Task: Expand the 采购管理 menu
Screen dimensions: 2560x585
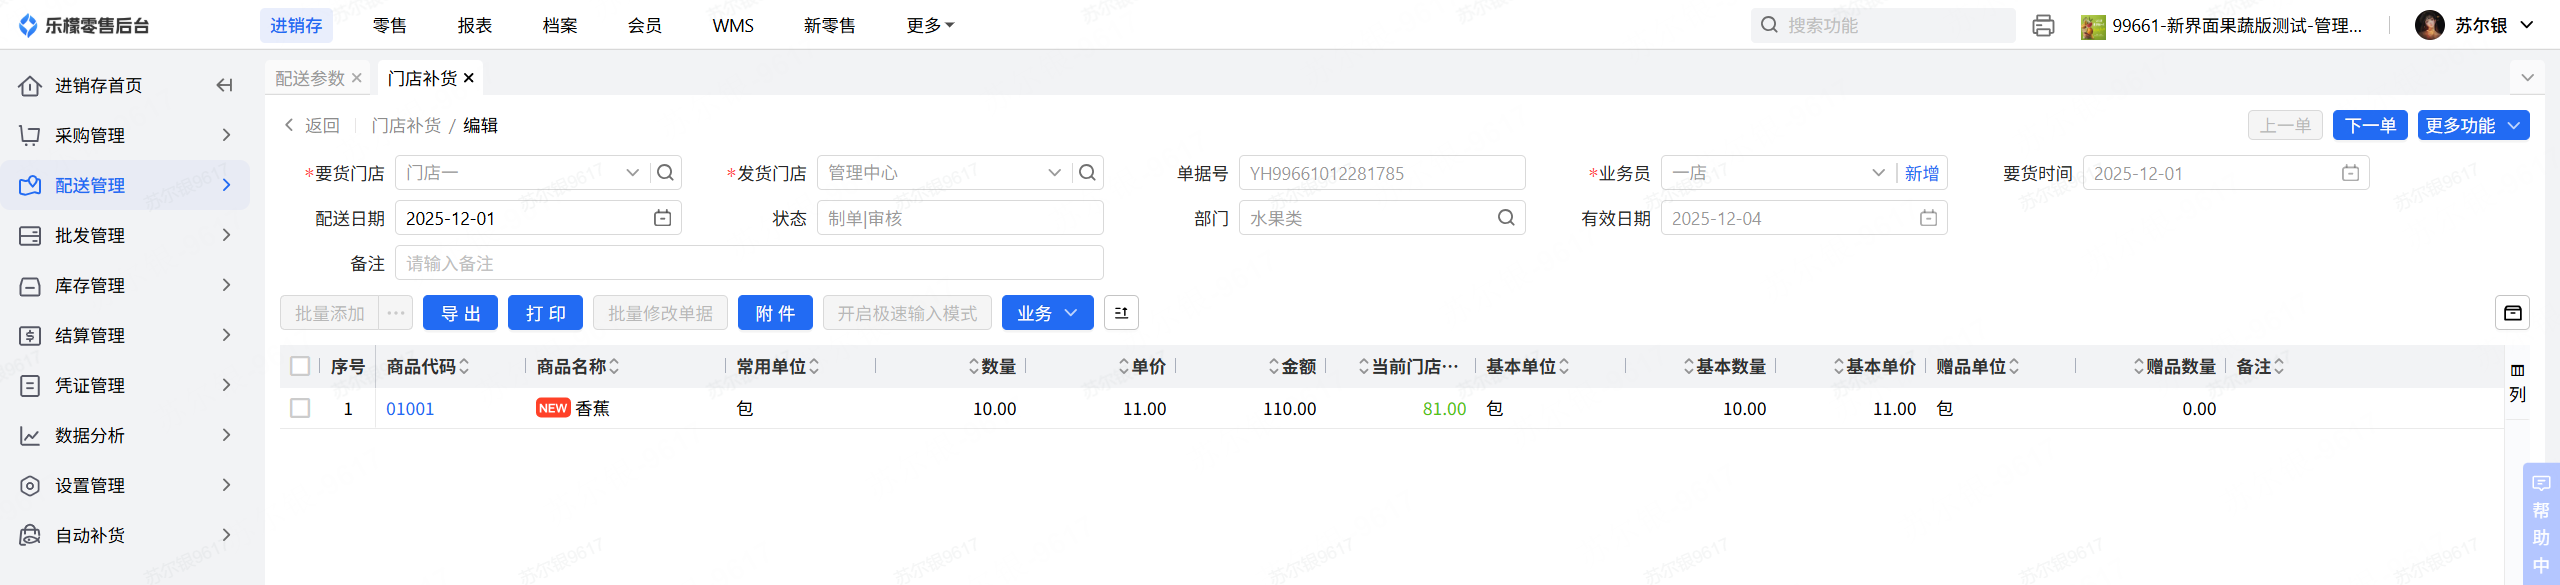Action: (x=226, y=135)
